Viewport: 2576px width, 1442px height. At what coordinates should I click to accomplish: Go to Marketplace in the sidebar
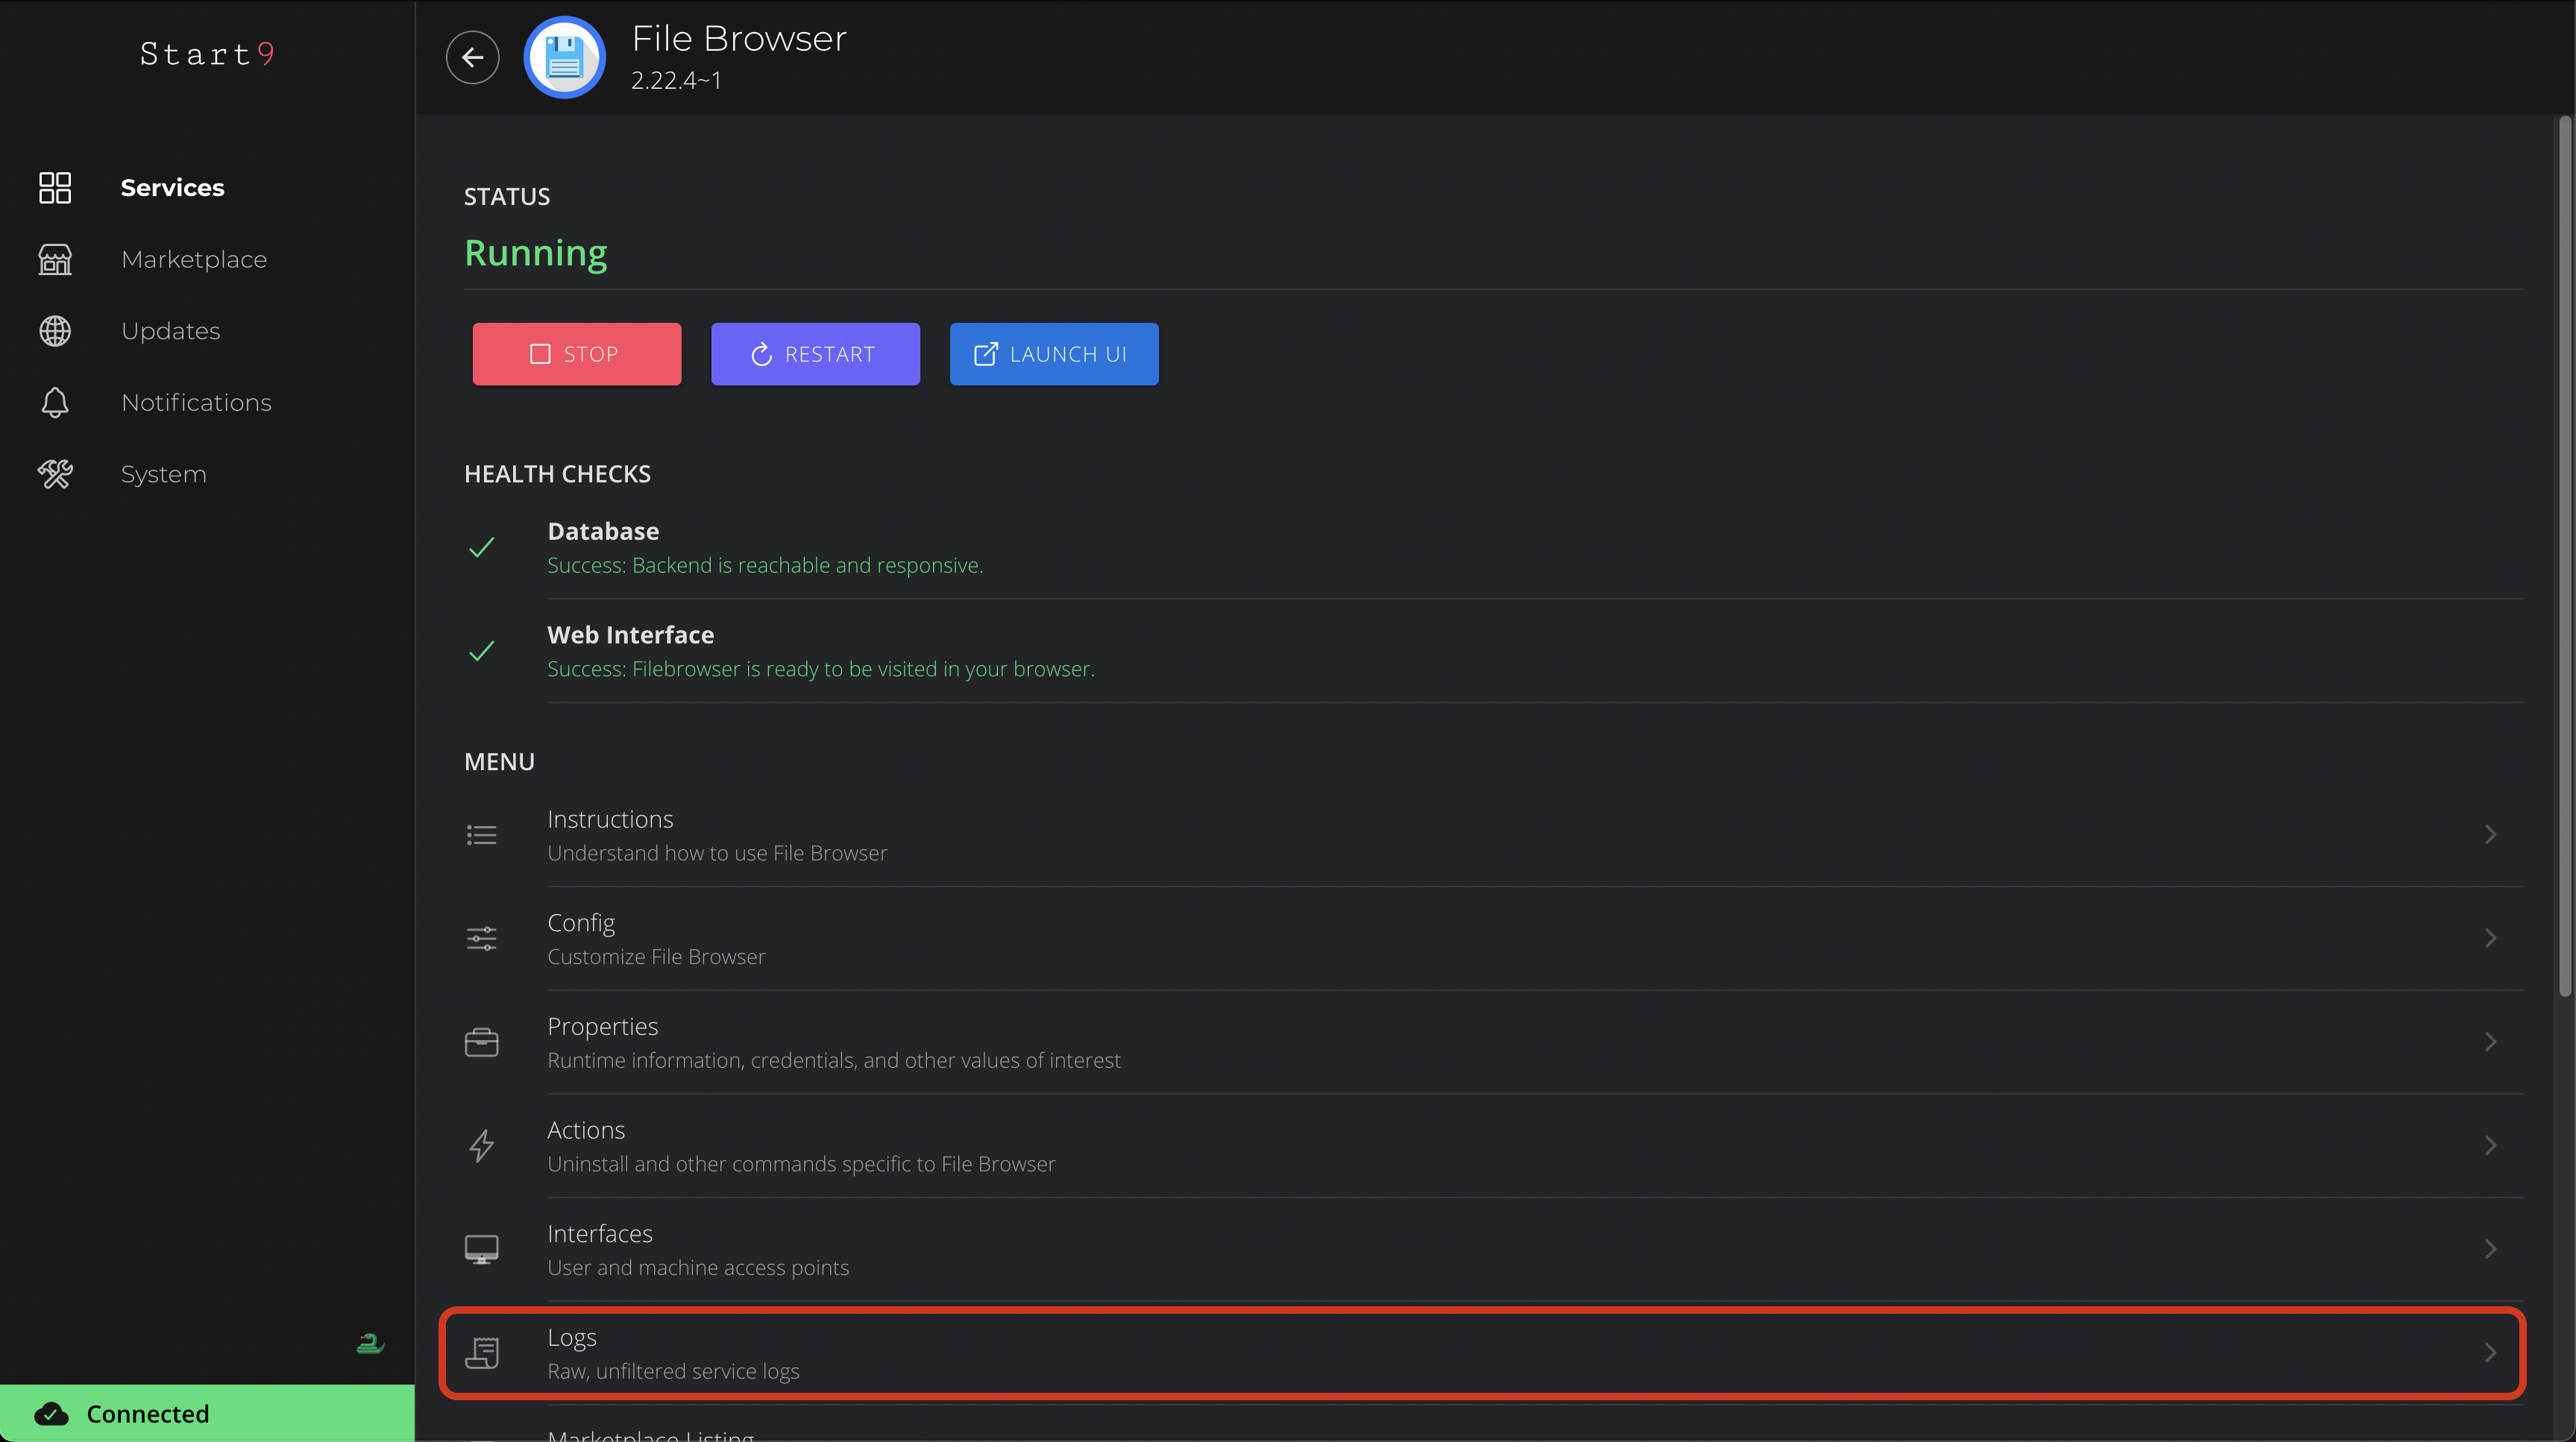[x=194, y=259]
